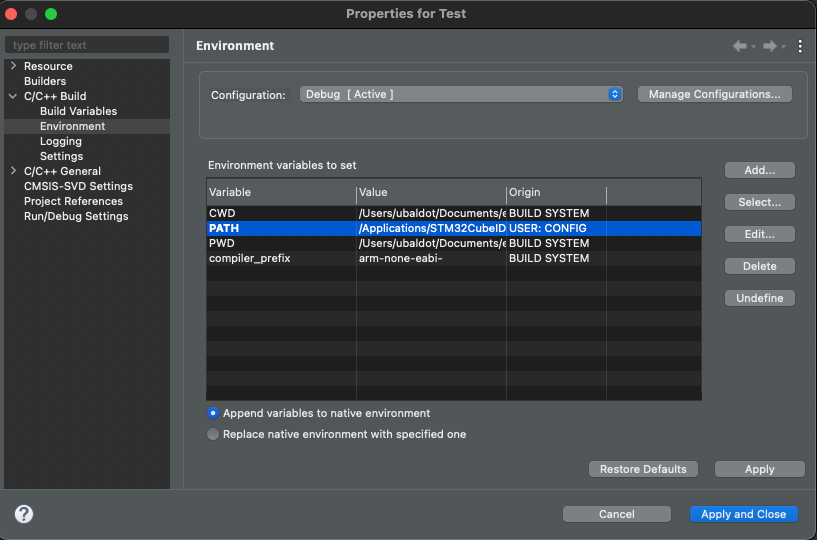Open forward history dropdown arrow
The width and height of the screenshot is (817, 540).
pyautogui.click(x=783, y=47)
